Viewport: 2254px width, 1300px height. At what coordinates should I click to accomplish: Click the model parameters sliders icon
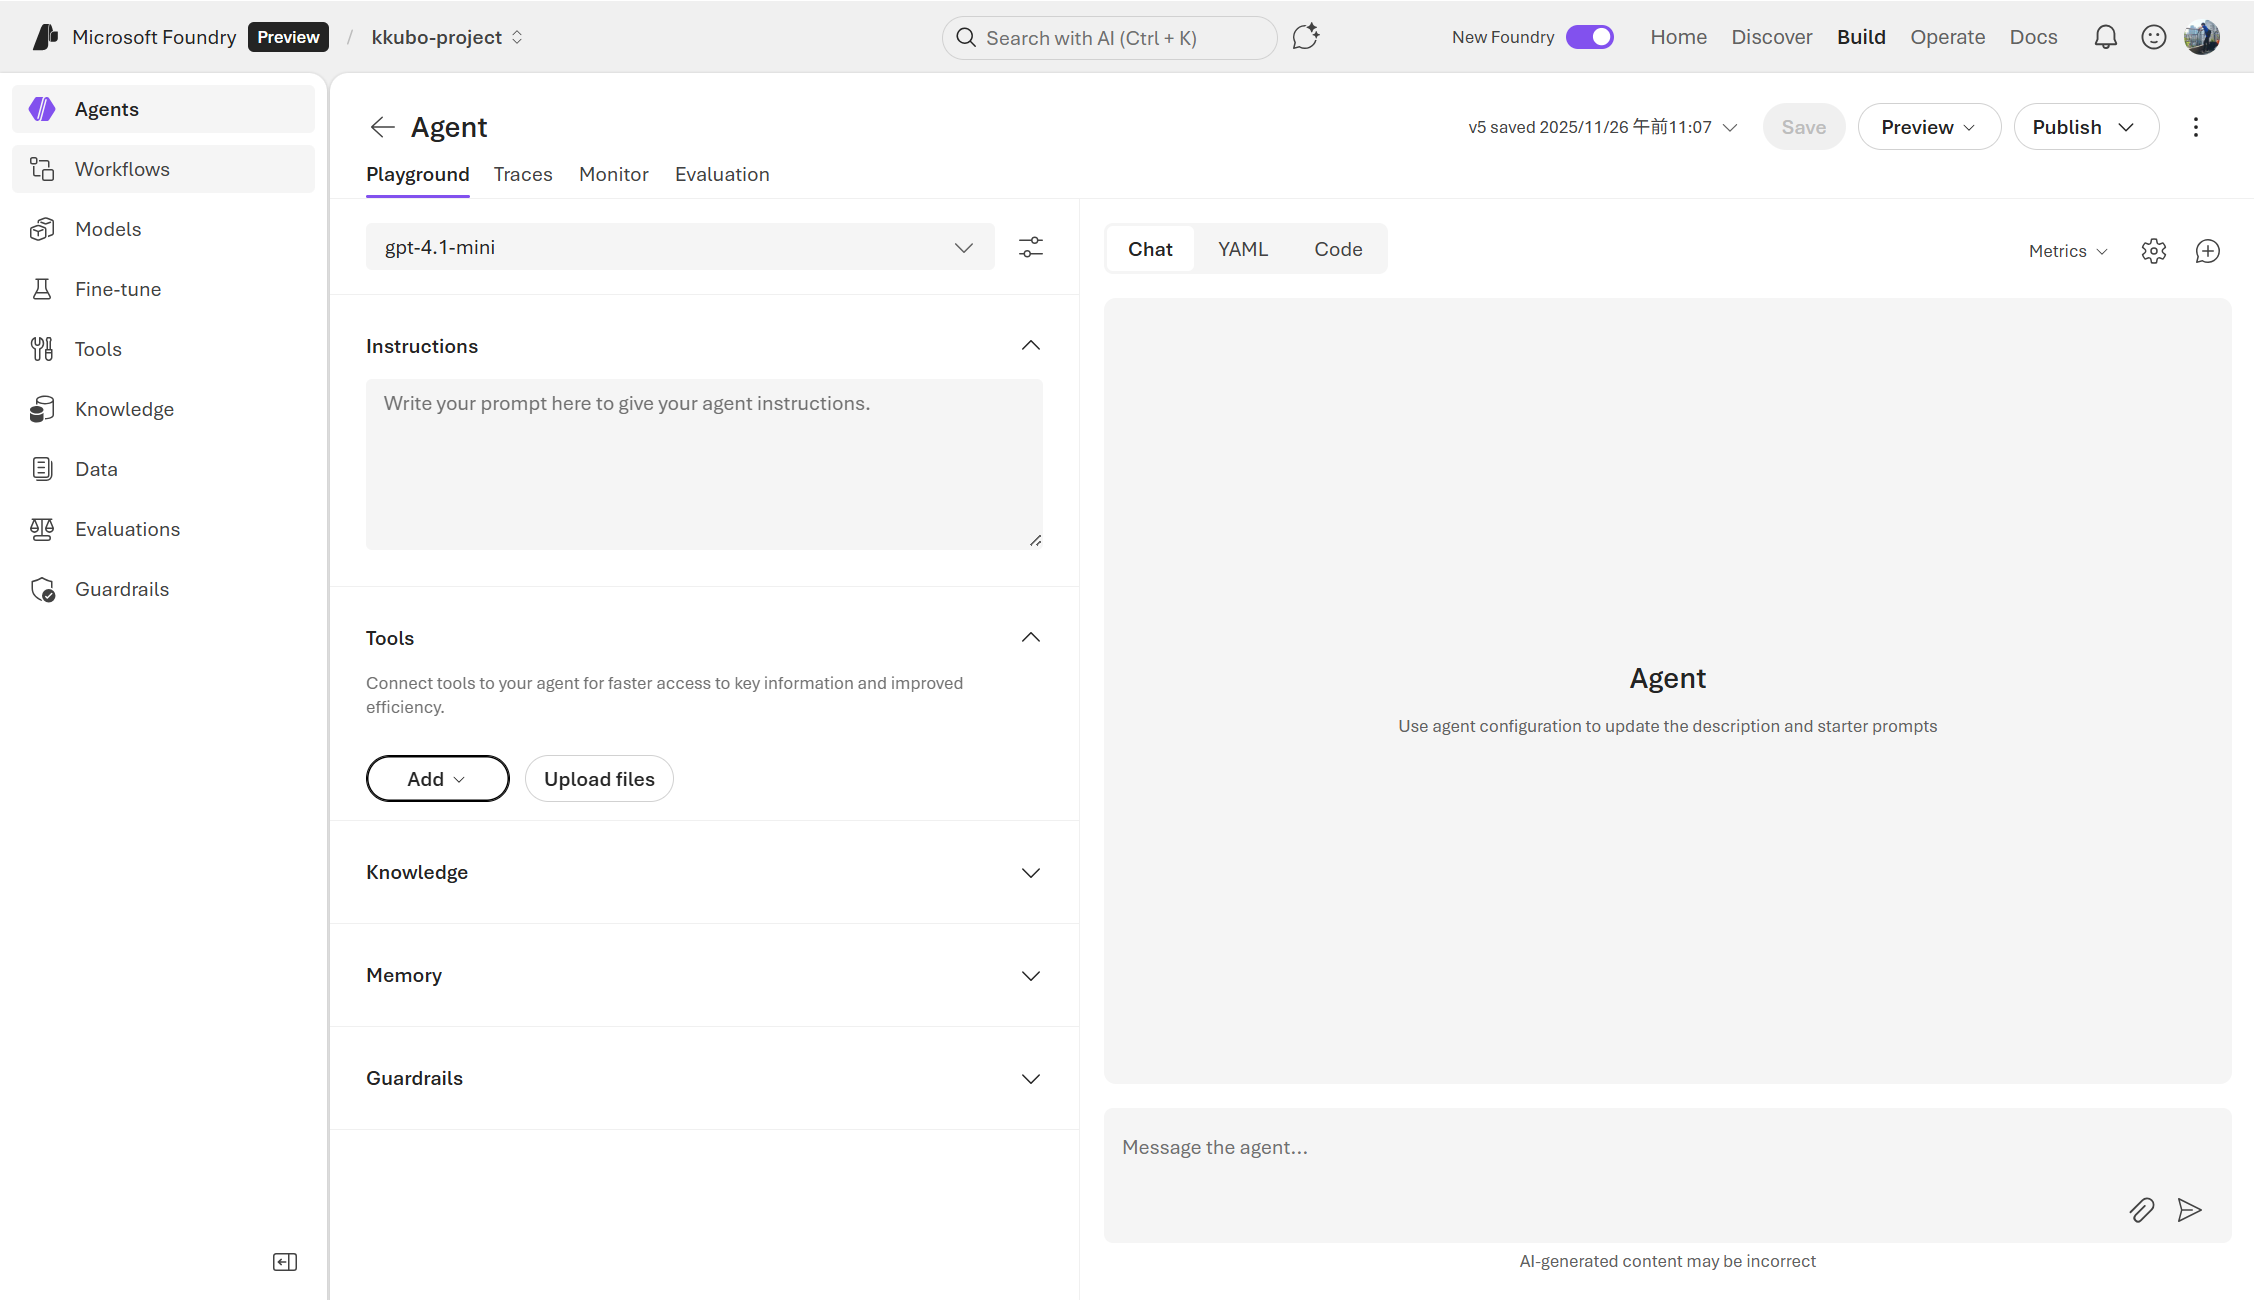click(1030, 247)
